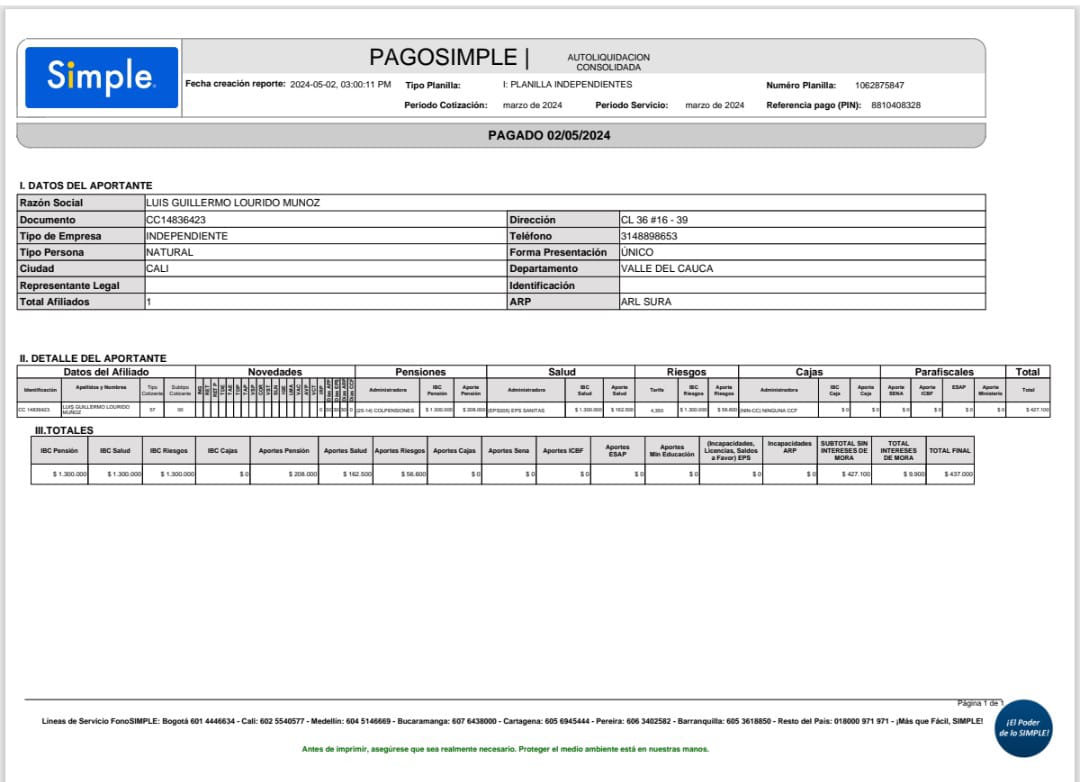Click the I. DATOS DEL APORTANTE section heading
Screen dimensions: 1080x782
pyautogui.click(x=86, y=186)
